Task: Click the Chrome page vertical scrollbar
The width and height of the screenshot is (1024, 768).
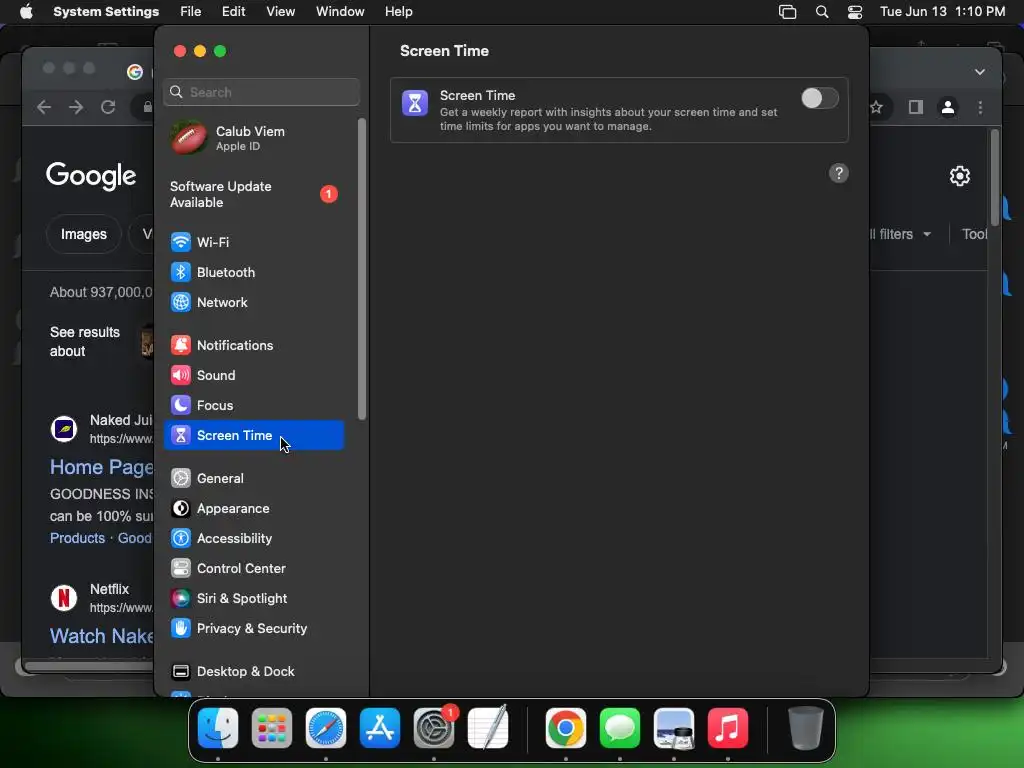Action: pyautogui.click(x=995, y=177)
